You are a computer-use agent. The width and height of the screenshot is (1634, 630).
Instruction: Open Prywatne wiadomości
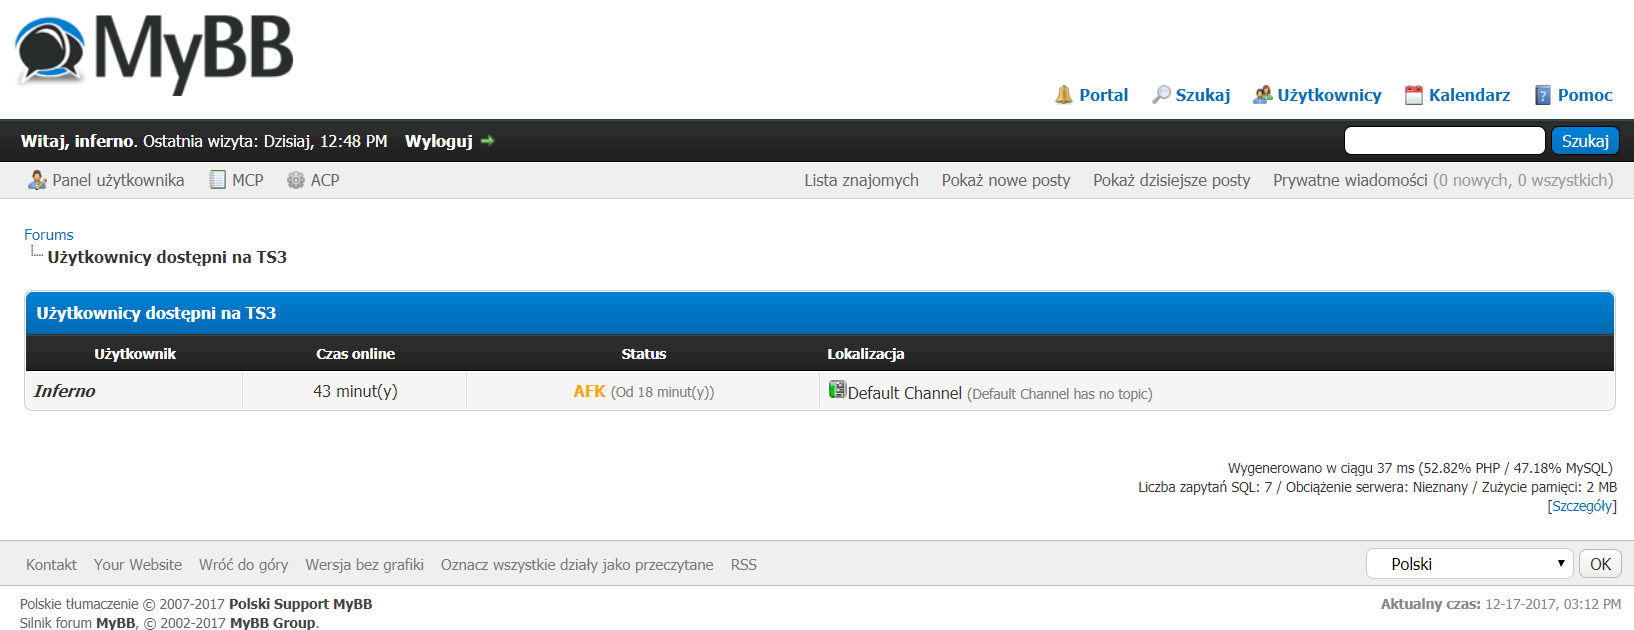pyautogui.click(x=1349, y=180)
